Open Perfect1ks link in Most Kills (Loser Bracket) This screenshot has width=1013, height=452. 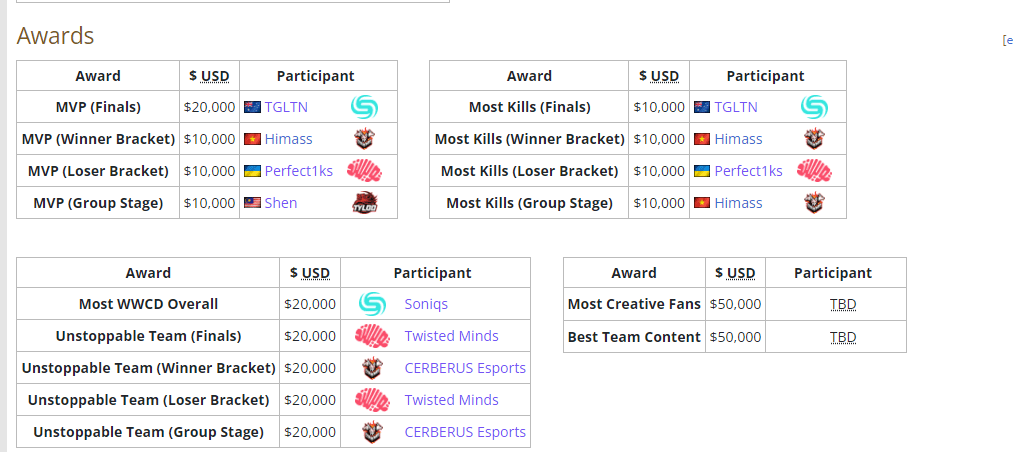(748, 171)
